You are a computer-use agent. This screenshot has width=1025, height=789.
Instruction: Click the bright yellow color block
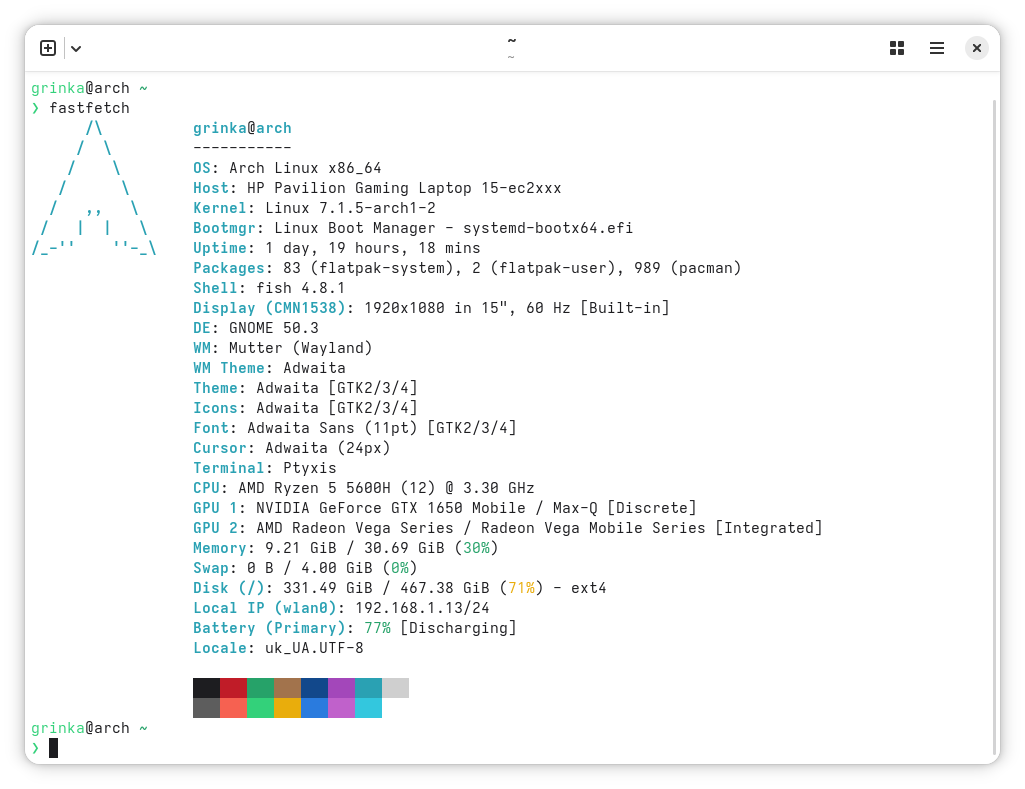click(288, 708)
